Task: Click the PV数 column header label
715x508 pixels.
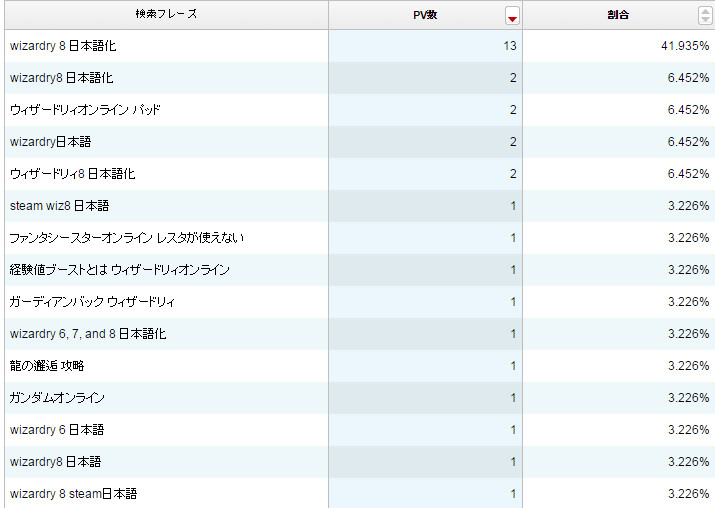Action: [x=425, y=15]
